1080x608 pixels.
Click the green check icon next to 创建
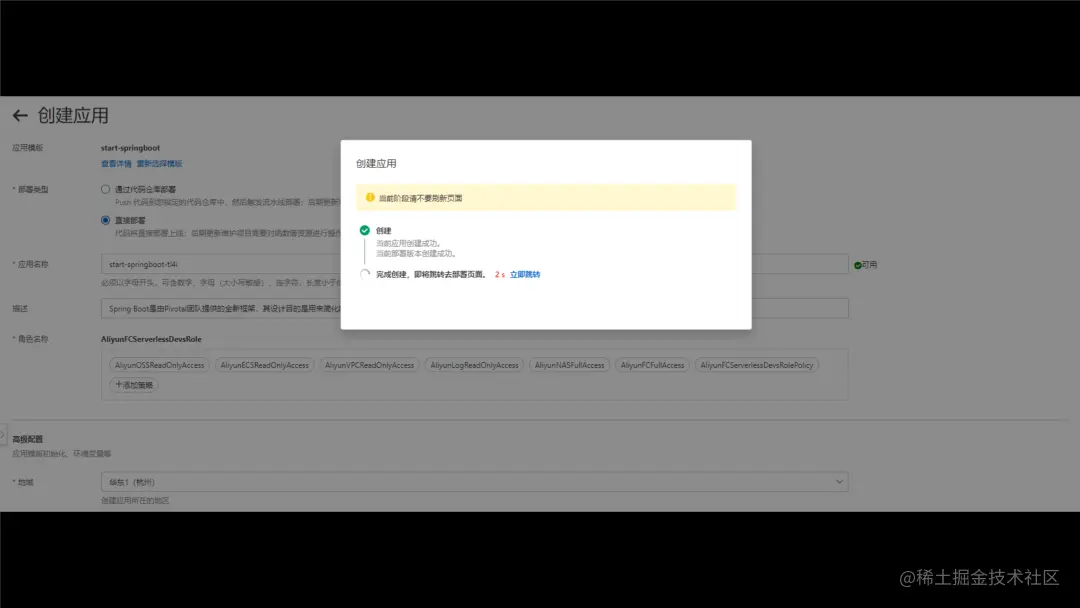[364, 231]
